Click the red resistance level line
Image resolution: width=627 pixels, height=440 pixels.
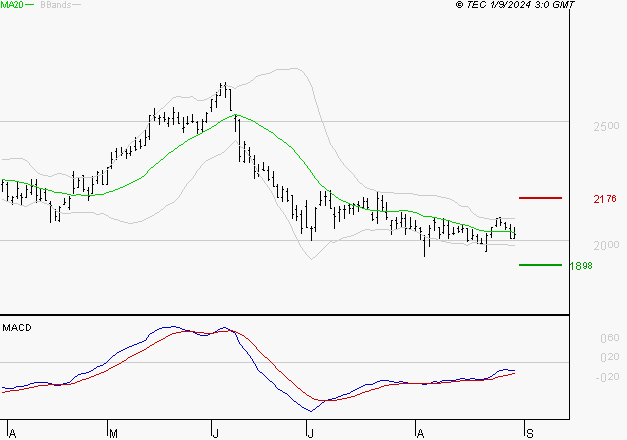point(540,198)
